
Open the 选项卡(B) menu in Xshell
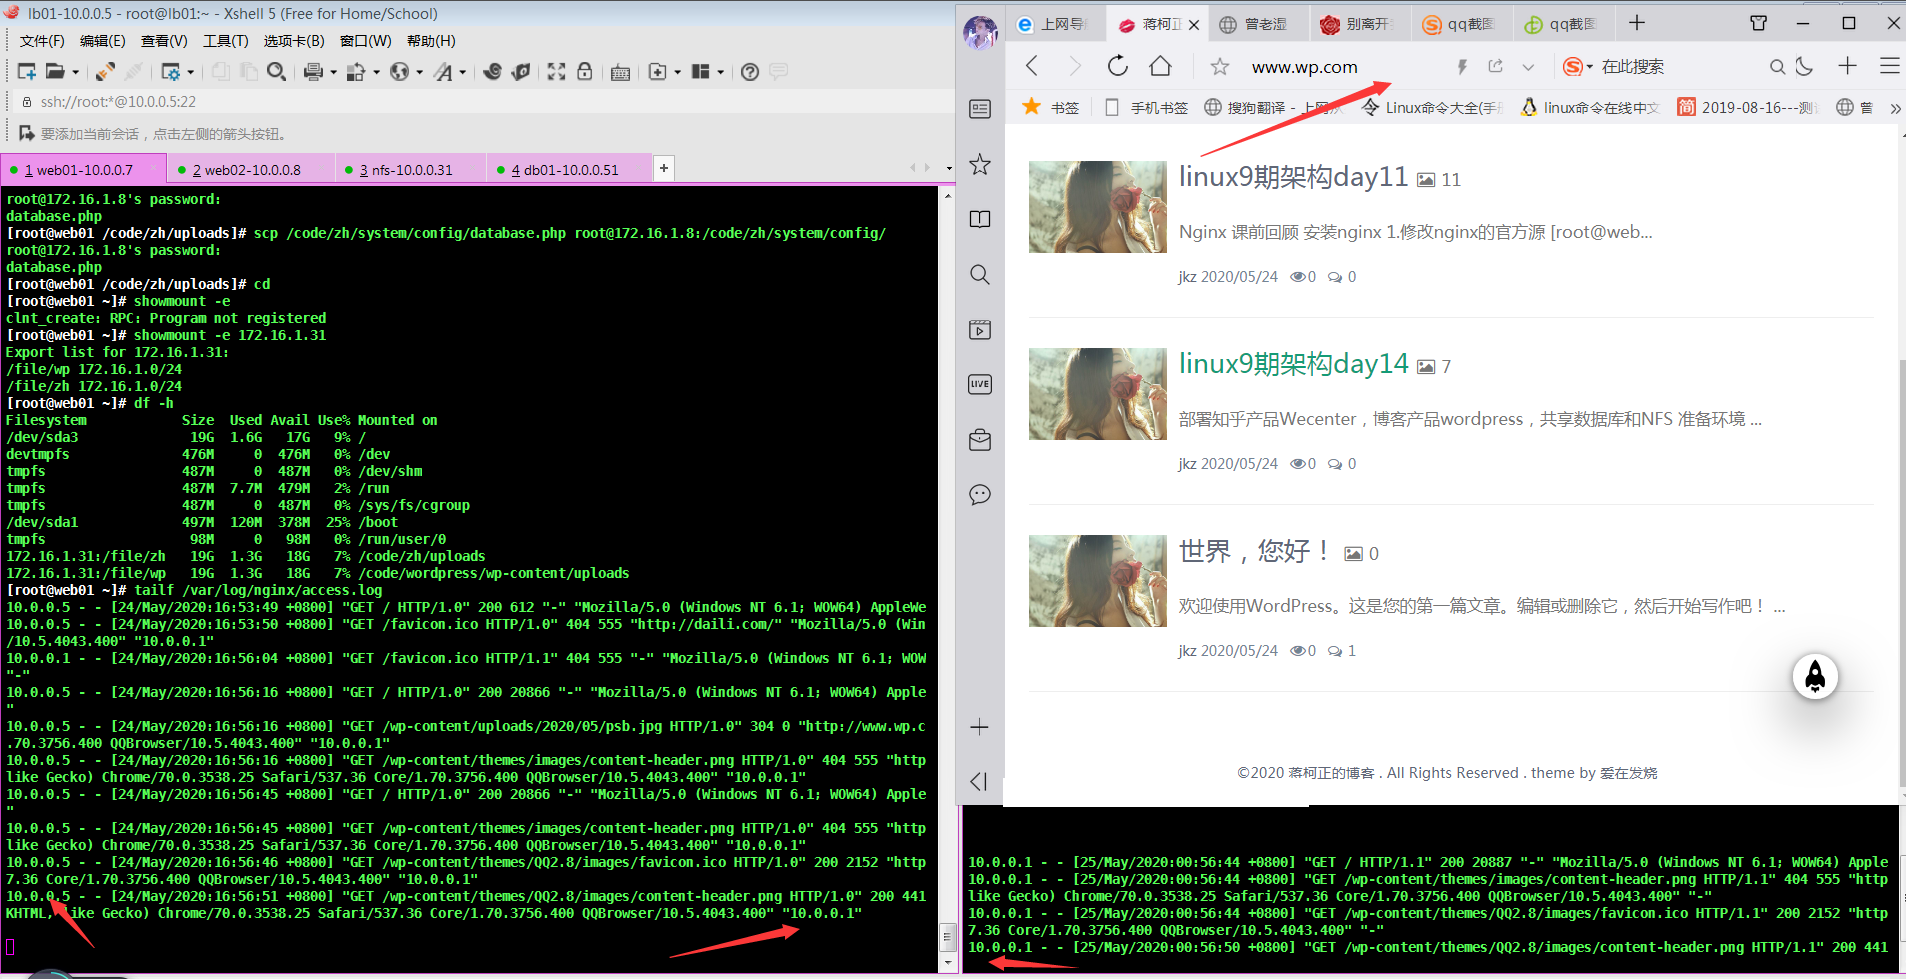point(294,41)
